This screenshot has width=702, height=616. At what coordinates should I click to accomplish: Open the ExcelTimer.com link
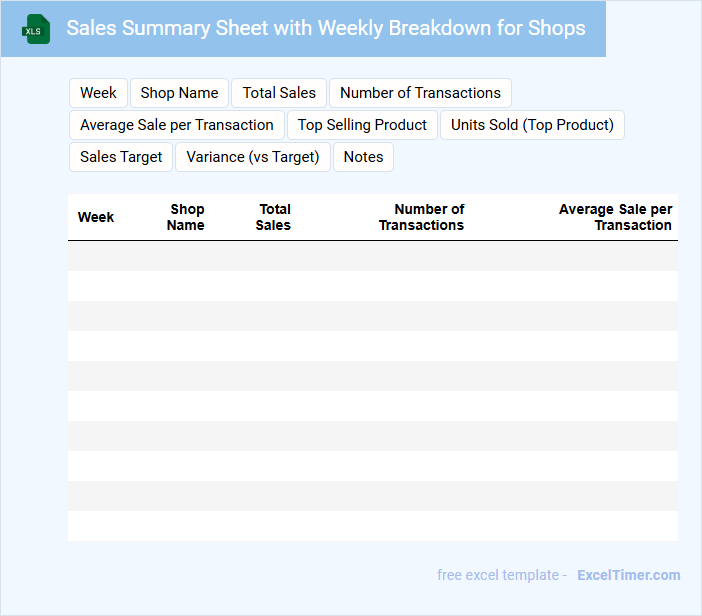click(628, 575)
